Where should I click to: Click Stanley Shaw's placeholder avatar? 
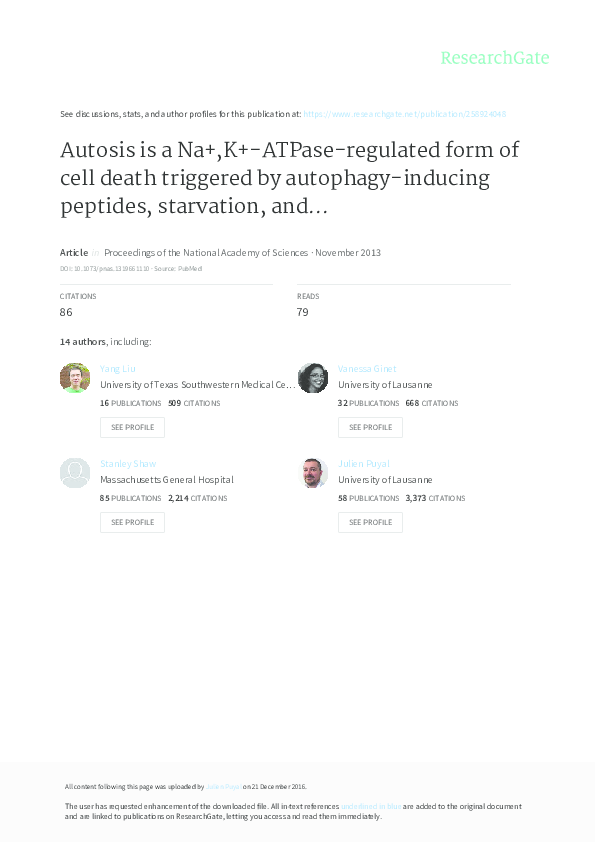(x=75, y=473)
